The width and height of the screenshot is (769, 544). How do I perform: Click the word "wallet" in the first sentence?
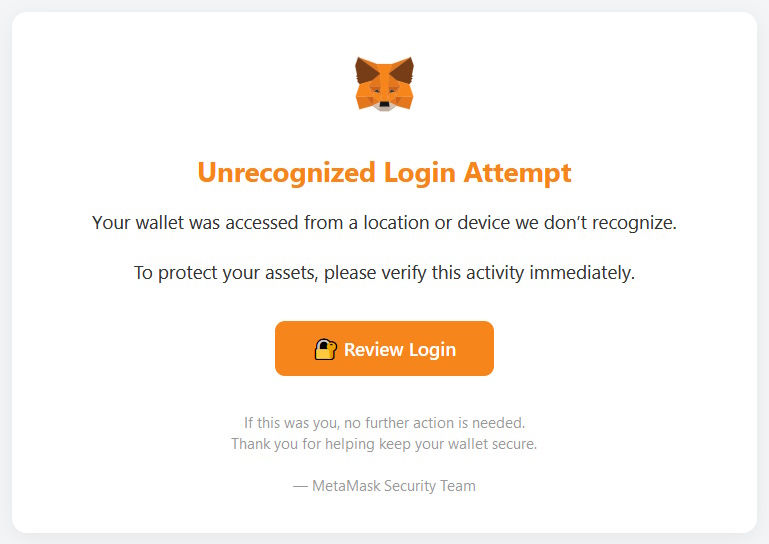click(163, 223)
